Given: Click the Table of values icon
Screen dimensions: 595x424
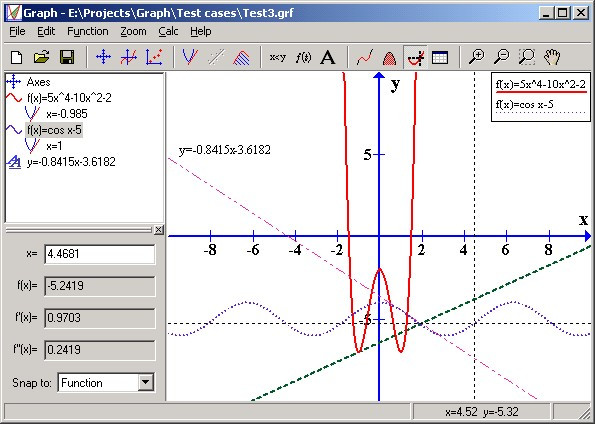Looking at the screenshot, I should 440,58.
